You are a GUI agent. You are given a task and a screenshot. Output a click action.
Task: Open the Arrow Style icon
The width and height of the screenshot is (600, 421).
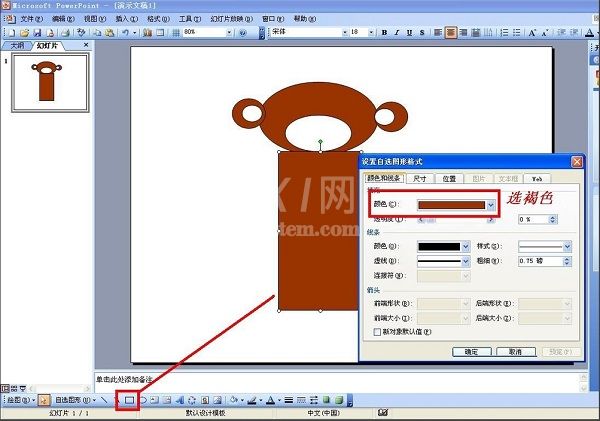[314, 400]
